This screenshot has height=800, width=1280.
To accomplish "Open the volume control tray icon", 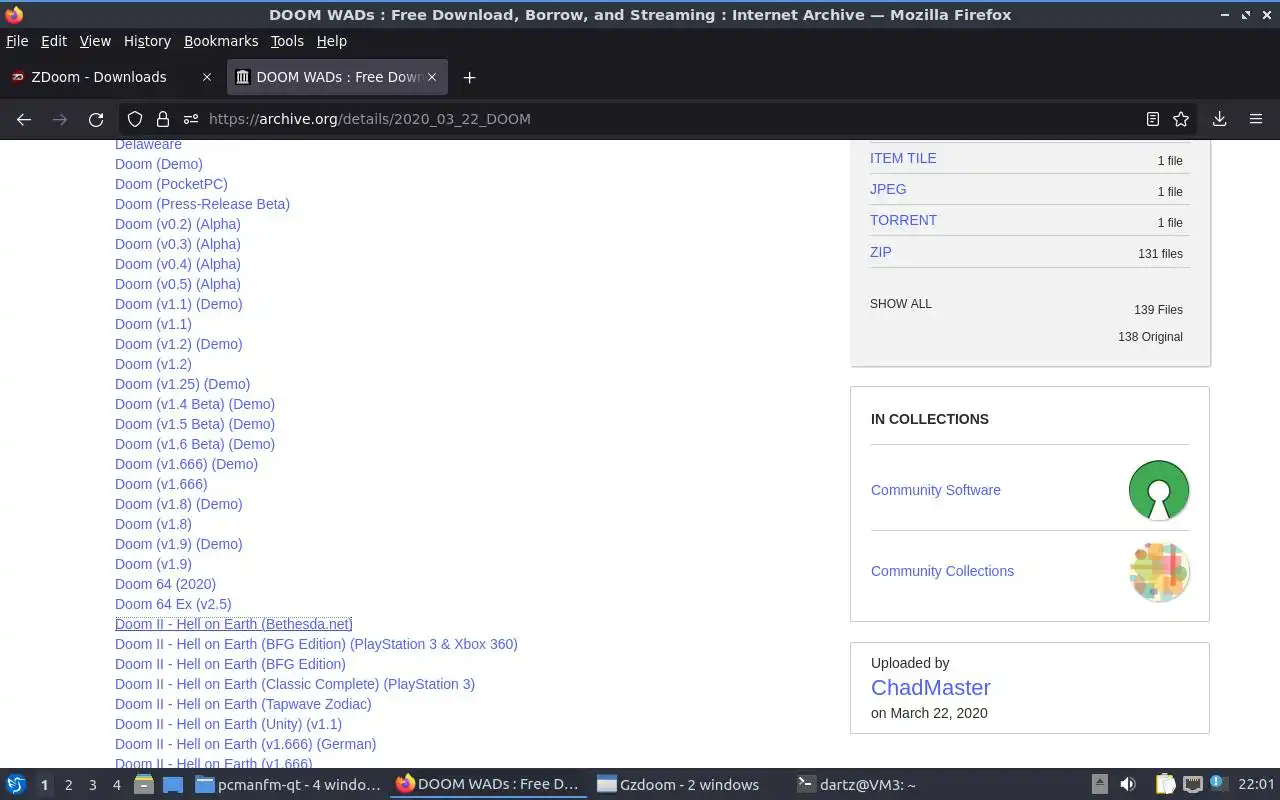I will (x=1128, y=785).
